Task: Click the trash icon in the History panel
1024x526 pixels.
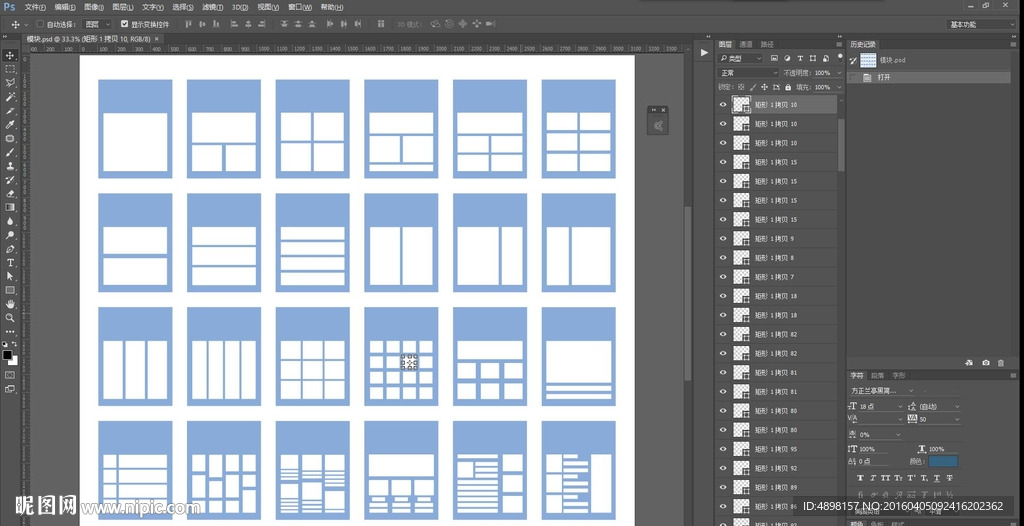Action: pos(1002,363)
